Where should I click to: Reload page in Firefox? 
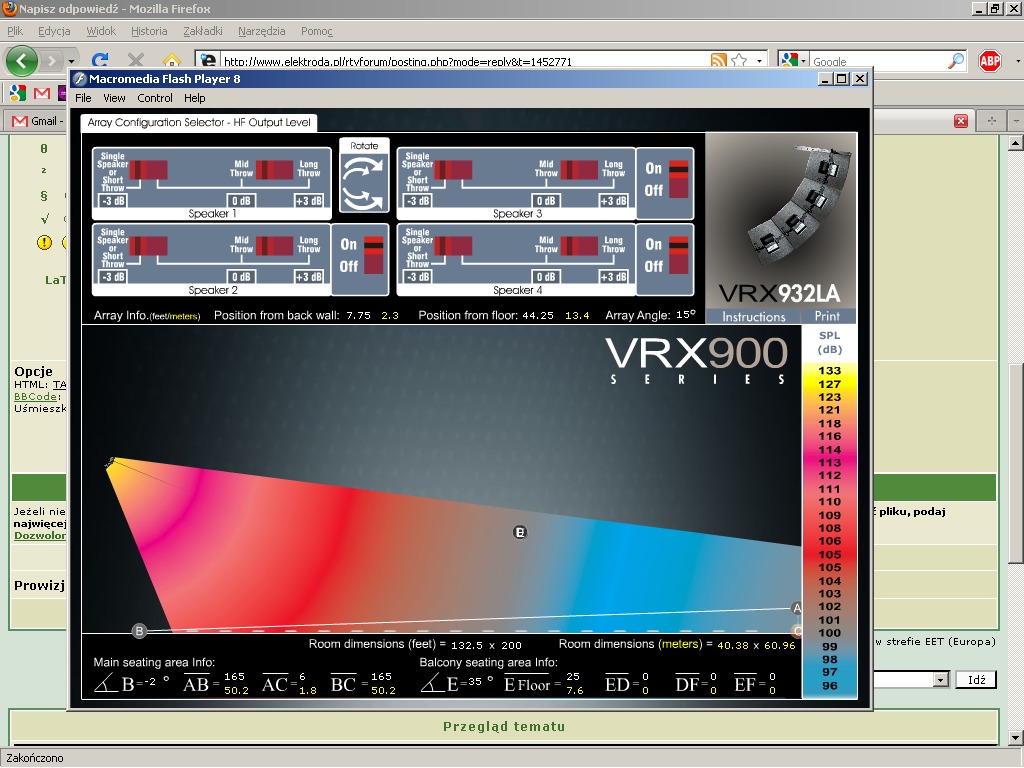99,61
